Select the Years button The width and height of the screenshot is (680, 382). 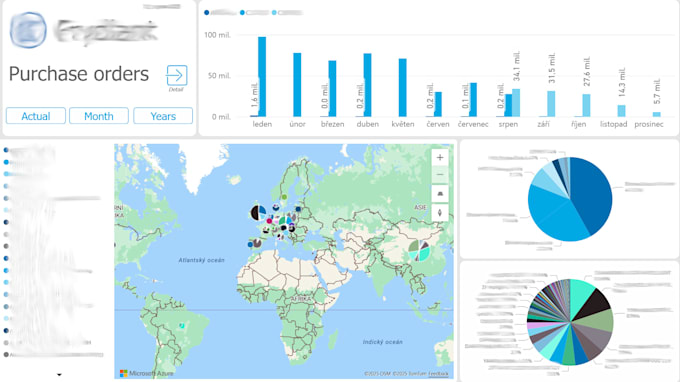[x=163, y=116]
